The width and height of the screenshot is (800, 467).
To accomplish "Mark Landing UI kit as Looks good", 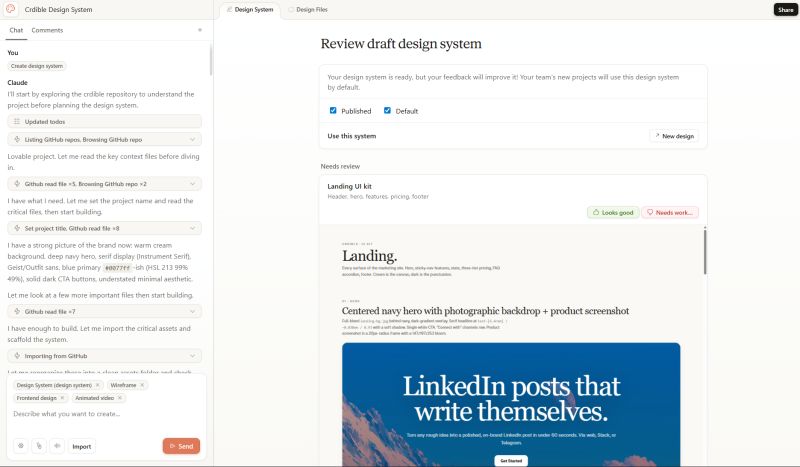I will tap(613, 212).
